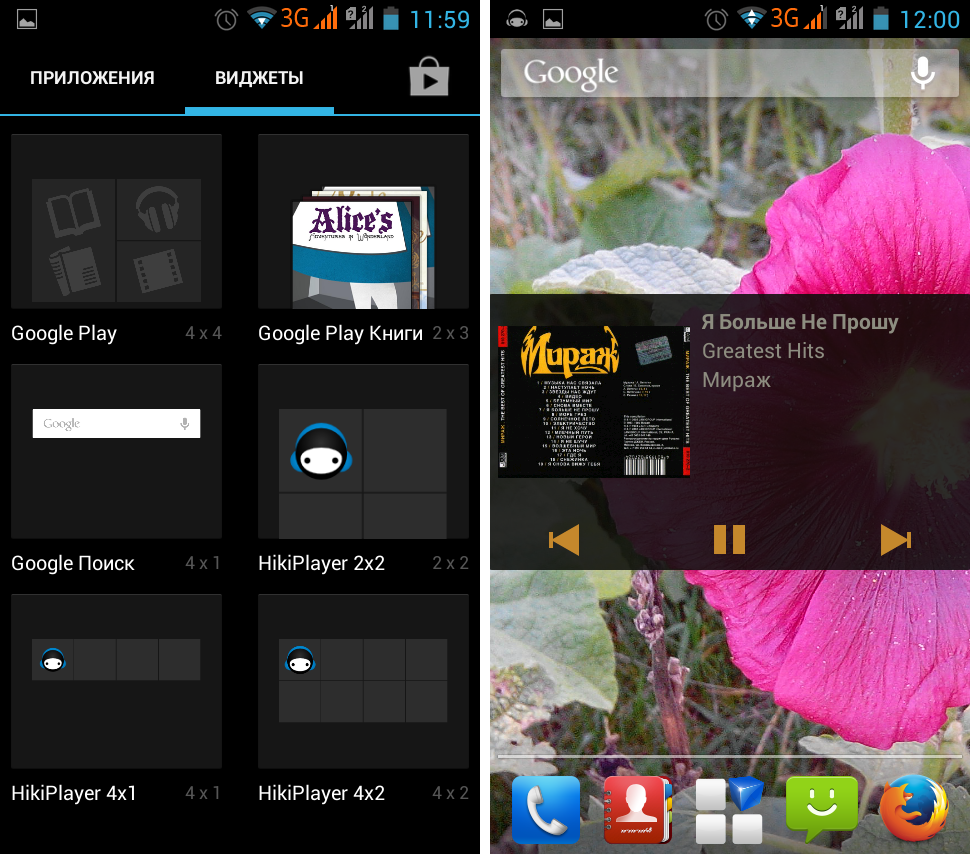Open the Messaging app
This screenshot has width=970, height=854.
pos(822,810)
